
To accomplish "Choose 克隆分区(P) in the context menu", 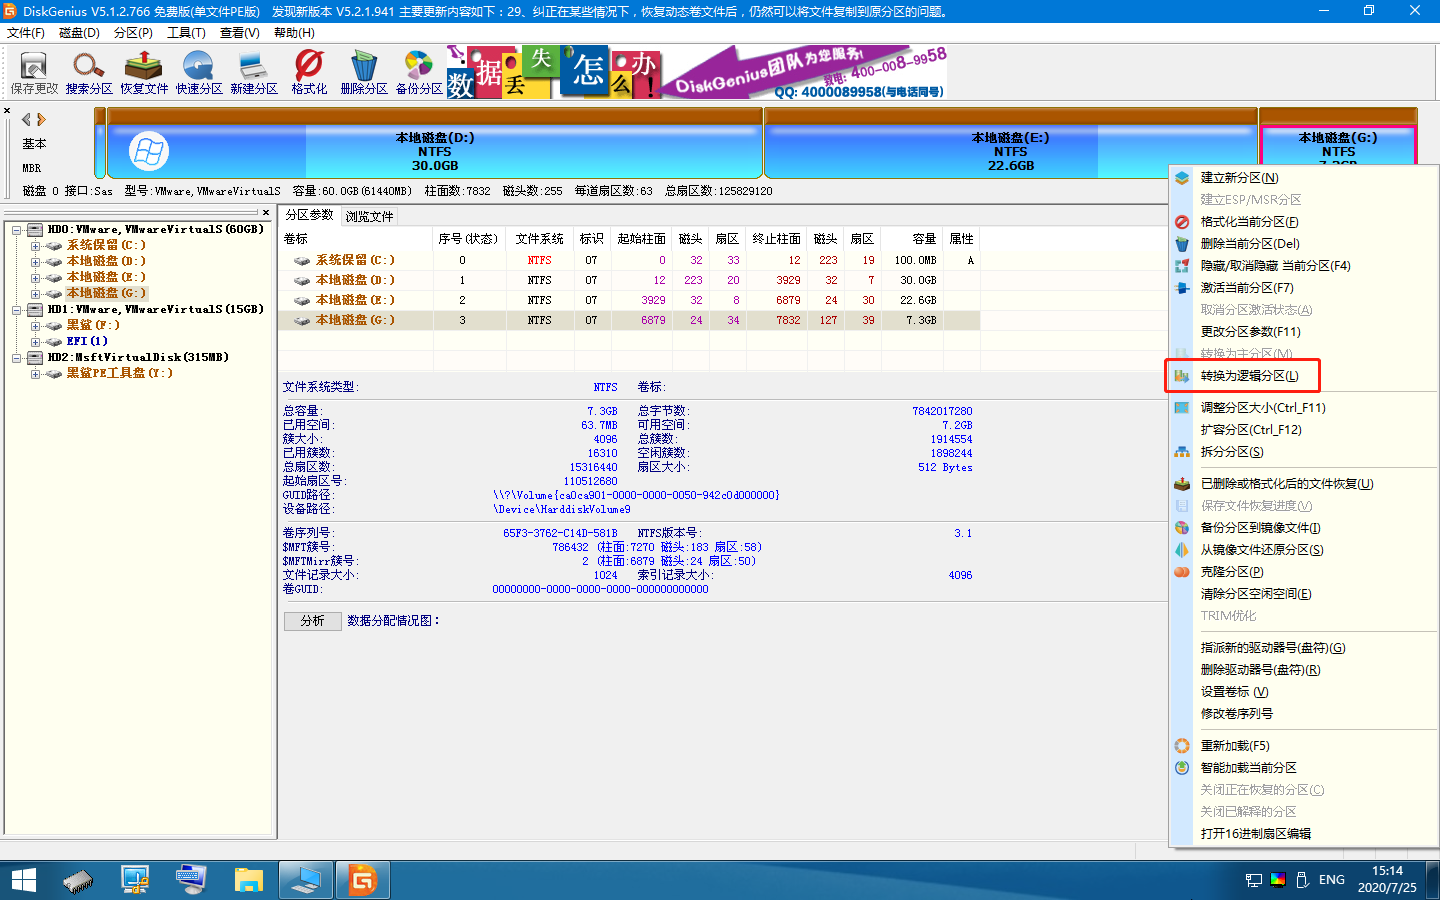I will click(x=1303, y=572).
